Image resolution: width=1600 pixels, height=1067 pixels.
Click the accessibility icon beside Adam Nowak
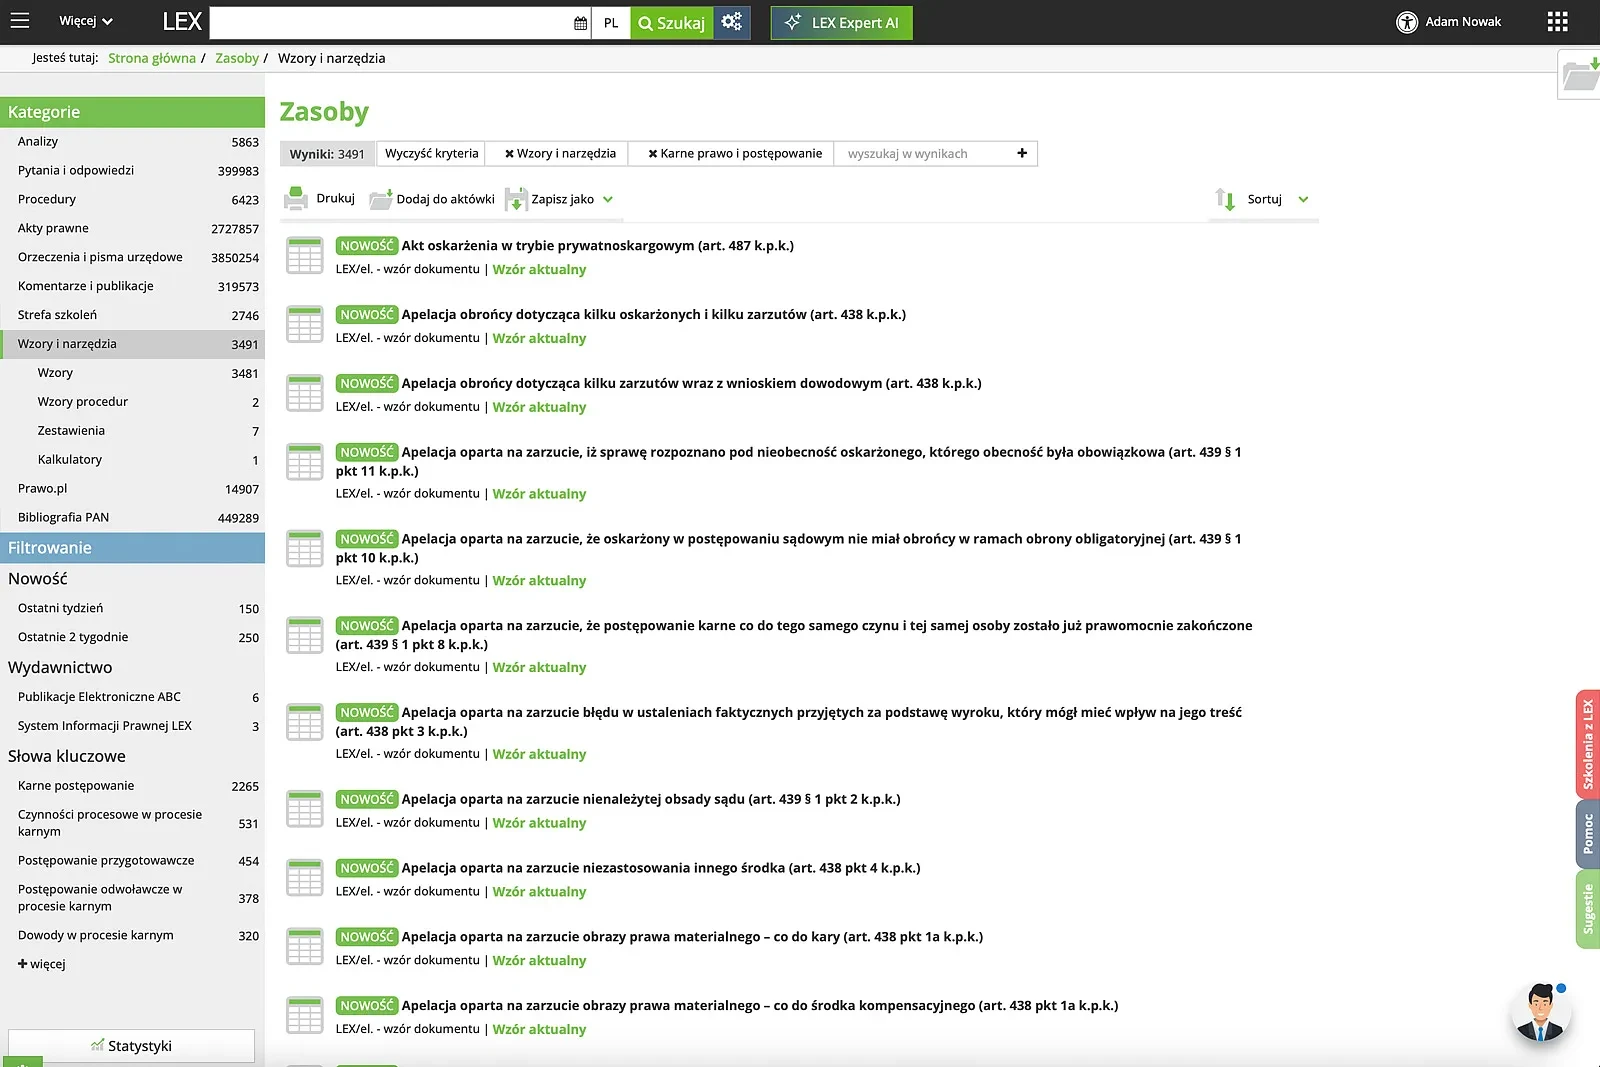point(1407,22)
